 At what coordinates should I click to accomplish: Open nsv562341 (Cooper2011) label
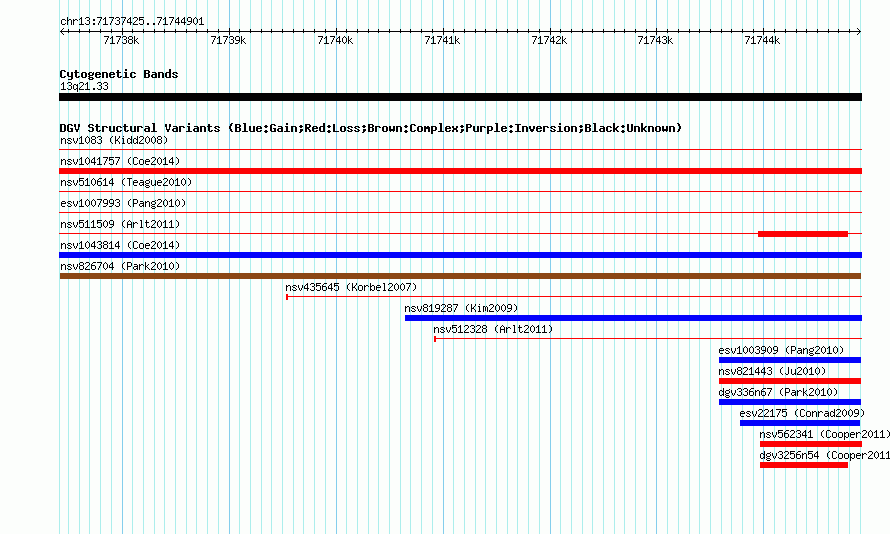click(x=825, y=434)
